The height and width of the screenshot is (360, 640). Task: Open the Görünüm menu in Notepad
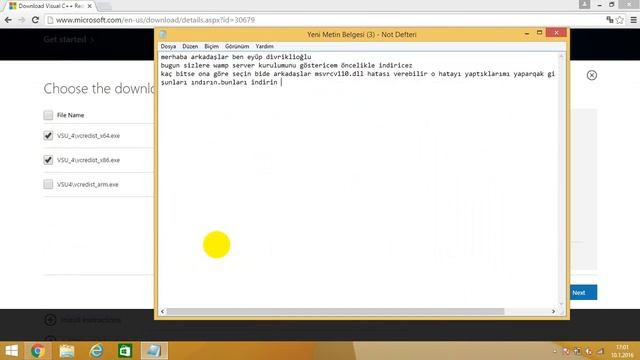[x=237, y=47]
